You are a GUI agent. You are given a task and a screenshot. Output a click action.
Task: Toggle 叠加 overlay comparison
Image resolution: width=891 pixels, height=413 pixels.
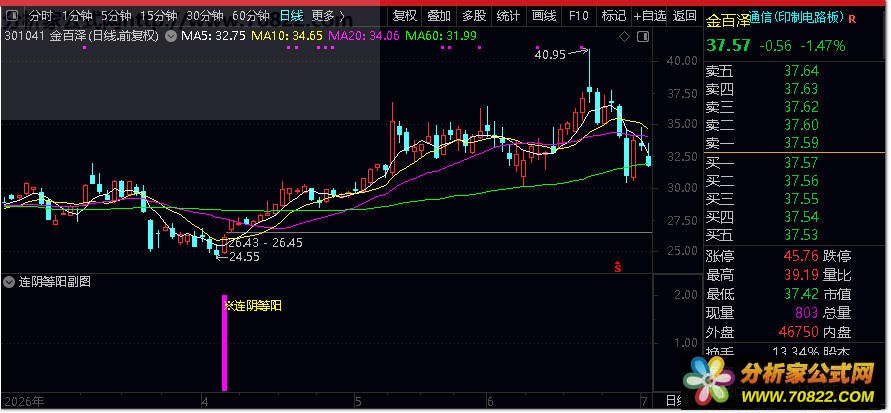tap(439, 16)
